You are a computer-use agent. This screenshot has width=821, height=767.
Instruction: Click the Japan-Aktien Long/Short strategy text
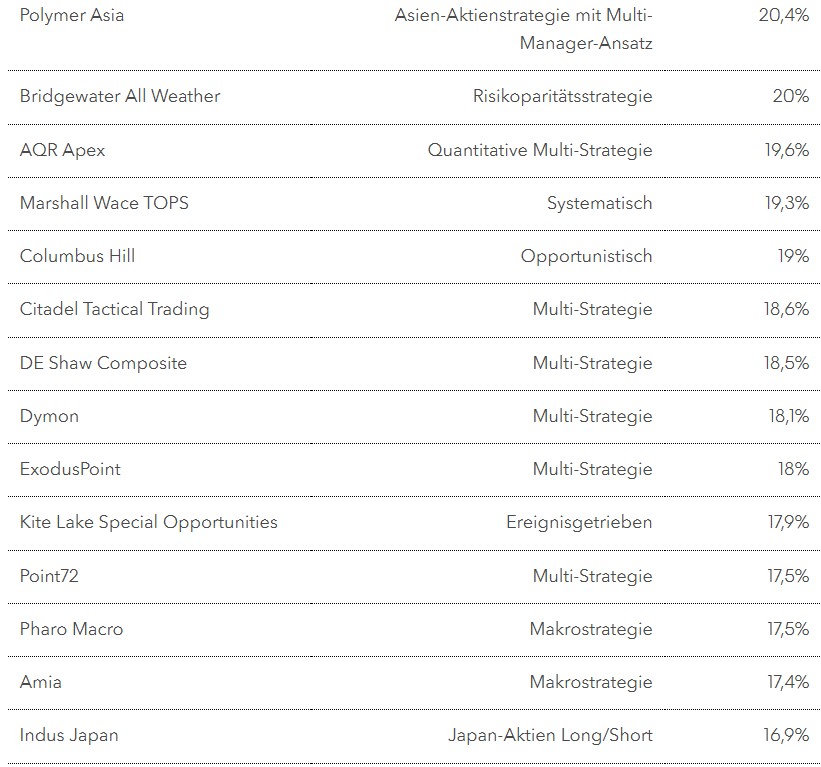tap(550, 736)
